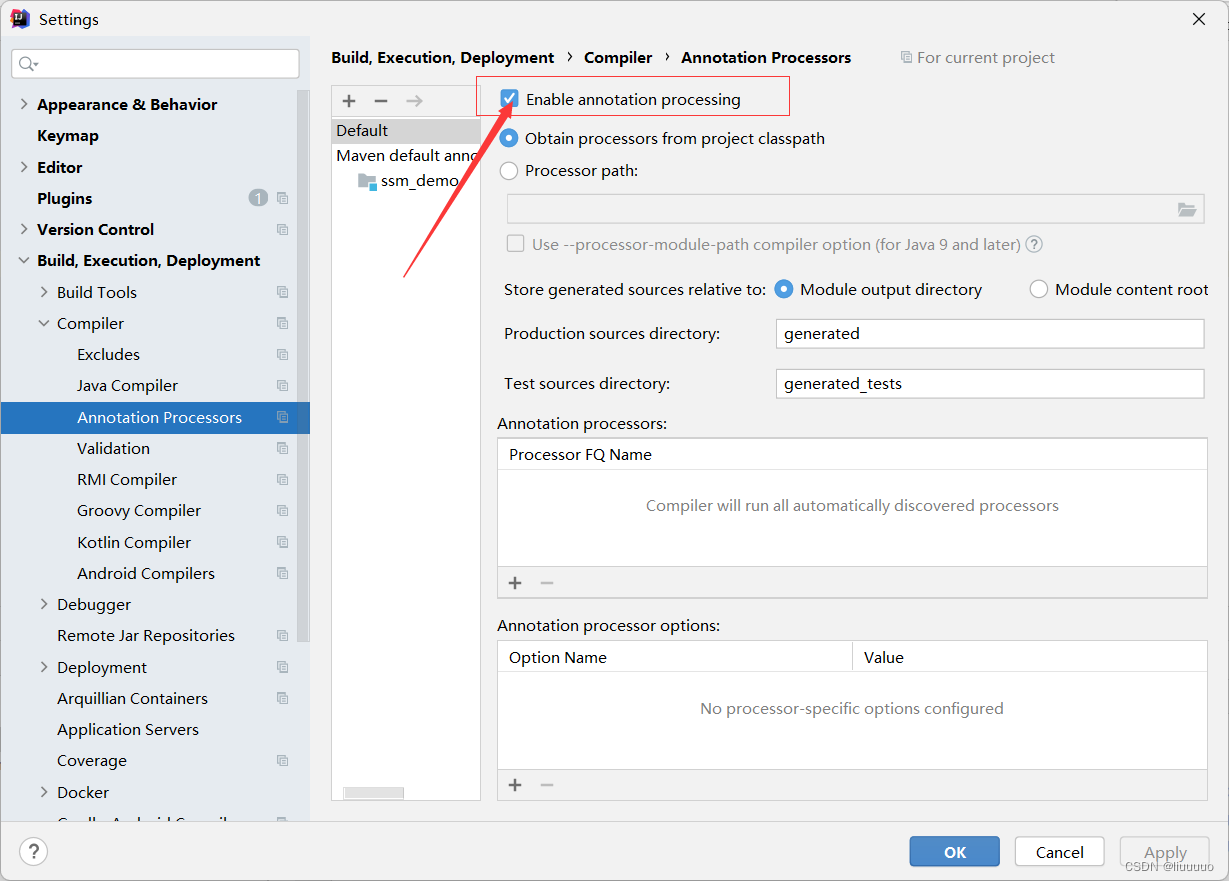Open Application Servers settings

(128, 729)
